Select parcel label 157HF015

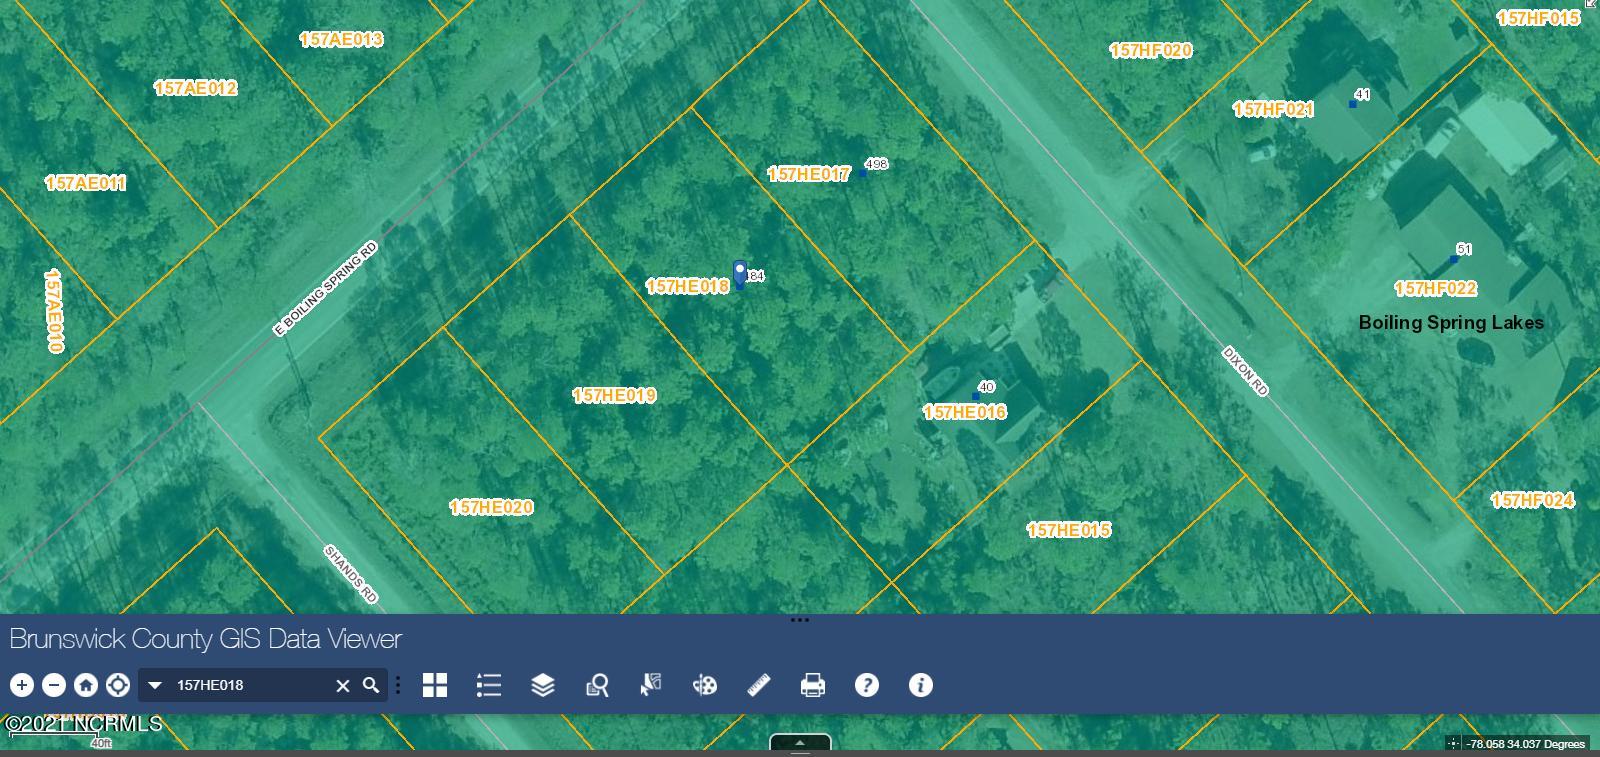pyautogui.click(x=1538, y=18)
